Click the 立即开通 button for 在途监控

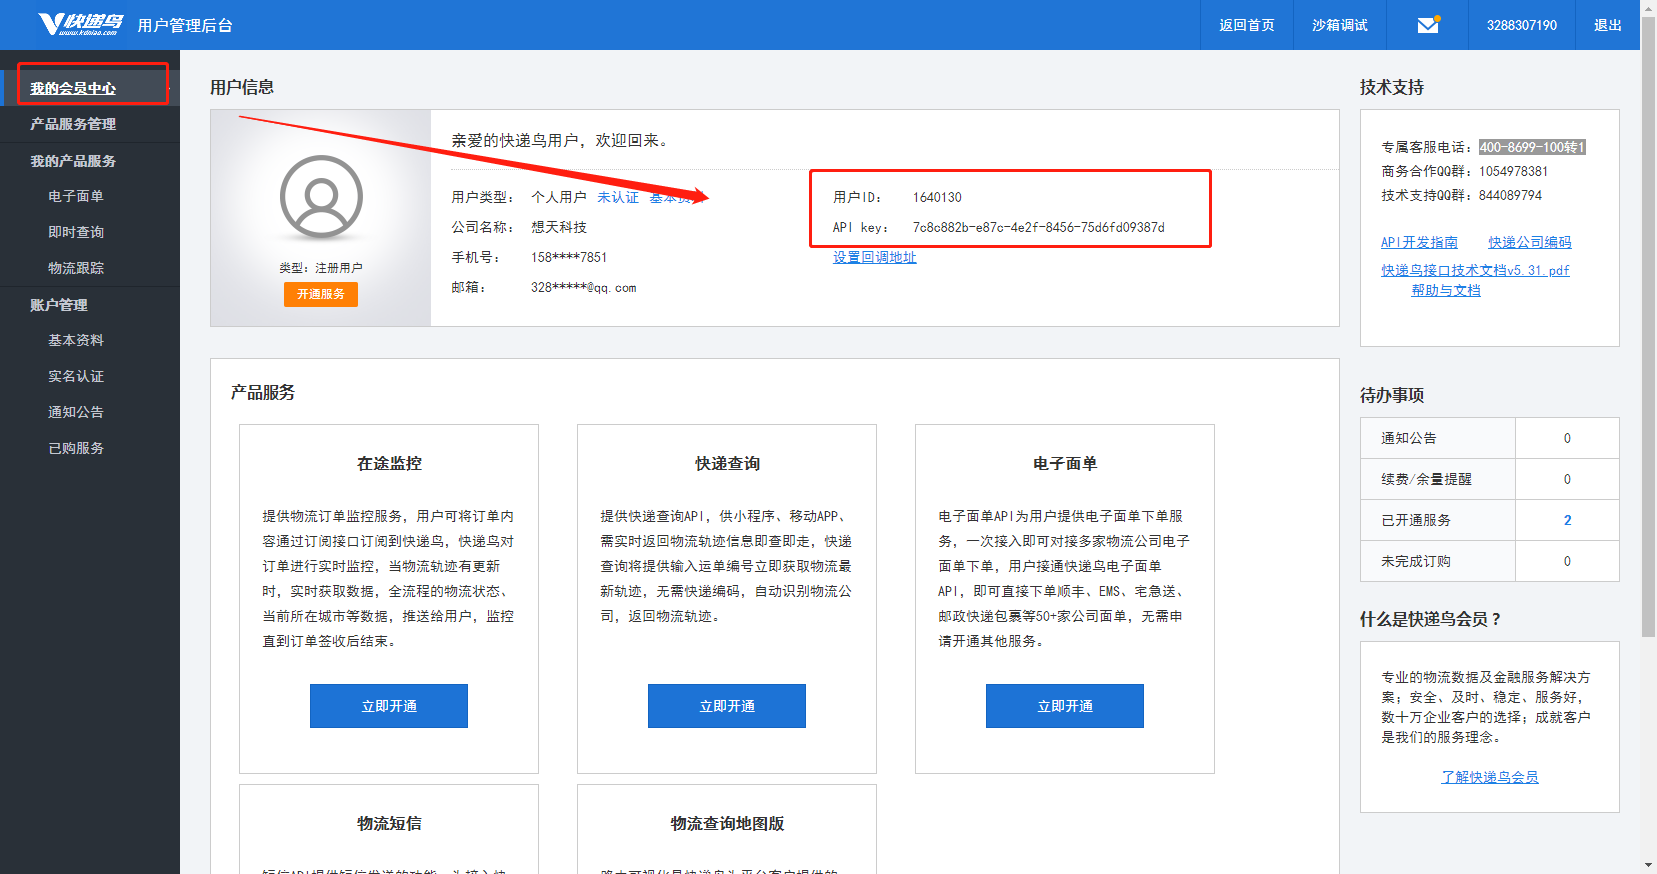[x=389, y=706]
